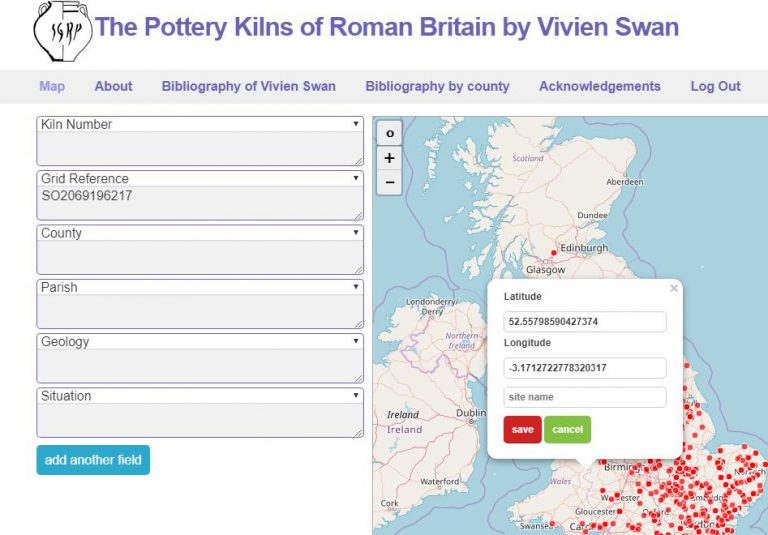Cancel the new site popup
Viewport: 768px width, 535px height.
tap(567, 430)
